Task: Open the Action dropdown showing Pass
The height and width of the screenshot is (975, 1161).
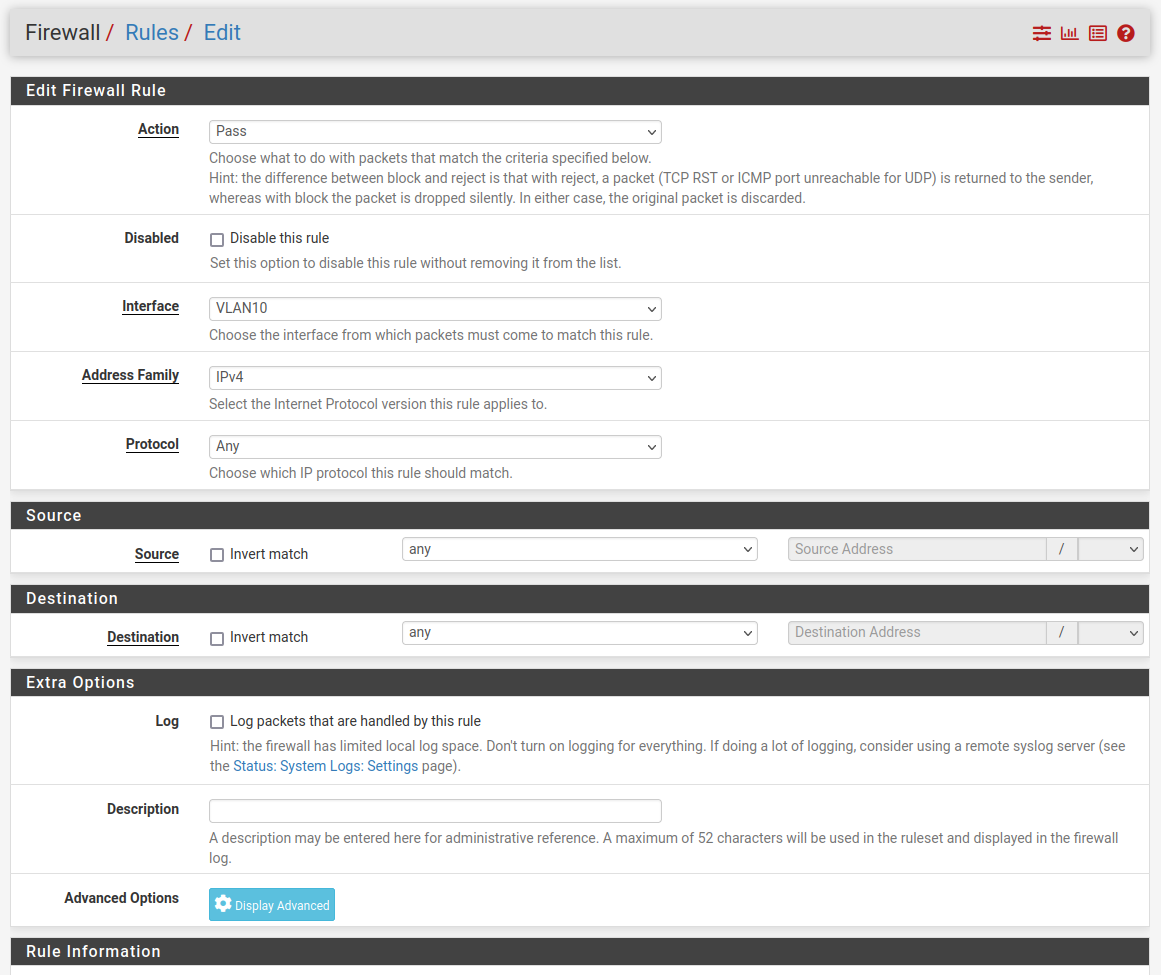Action: (x=435, y=132)
